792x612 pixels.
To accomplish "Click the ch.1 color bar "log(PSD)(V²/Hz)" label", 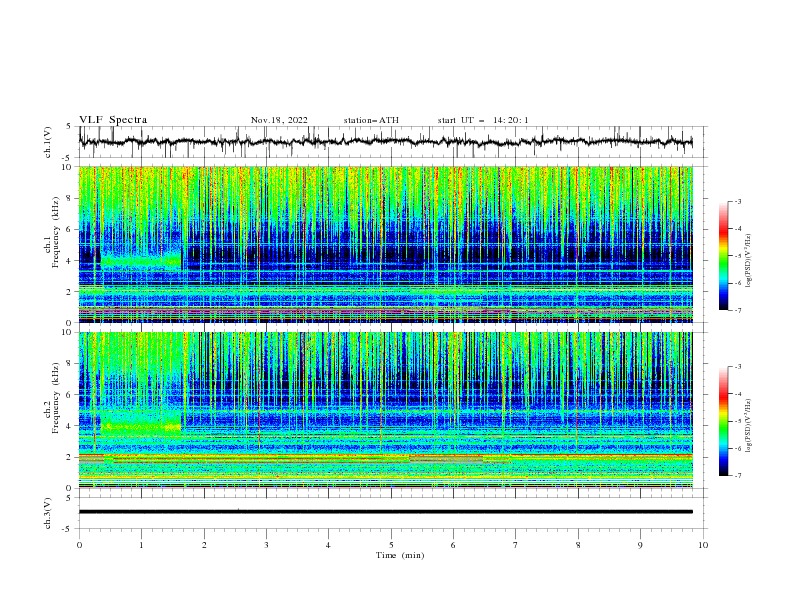I will 749,261.
